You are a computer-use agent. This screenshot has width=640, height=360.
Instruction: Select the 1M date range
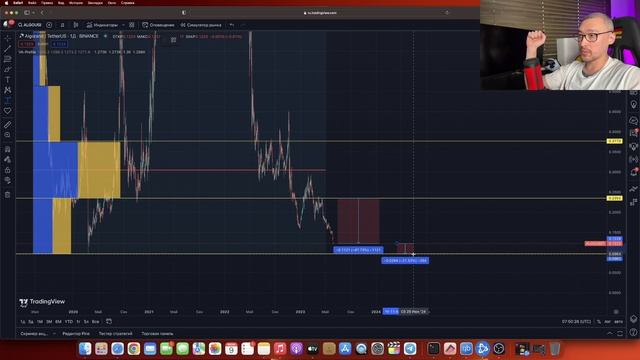click(x=40, y=322)
